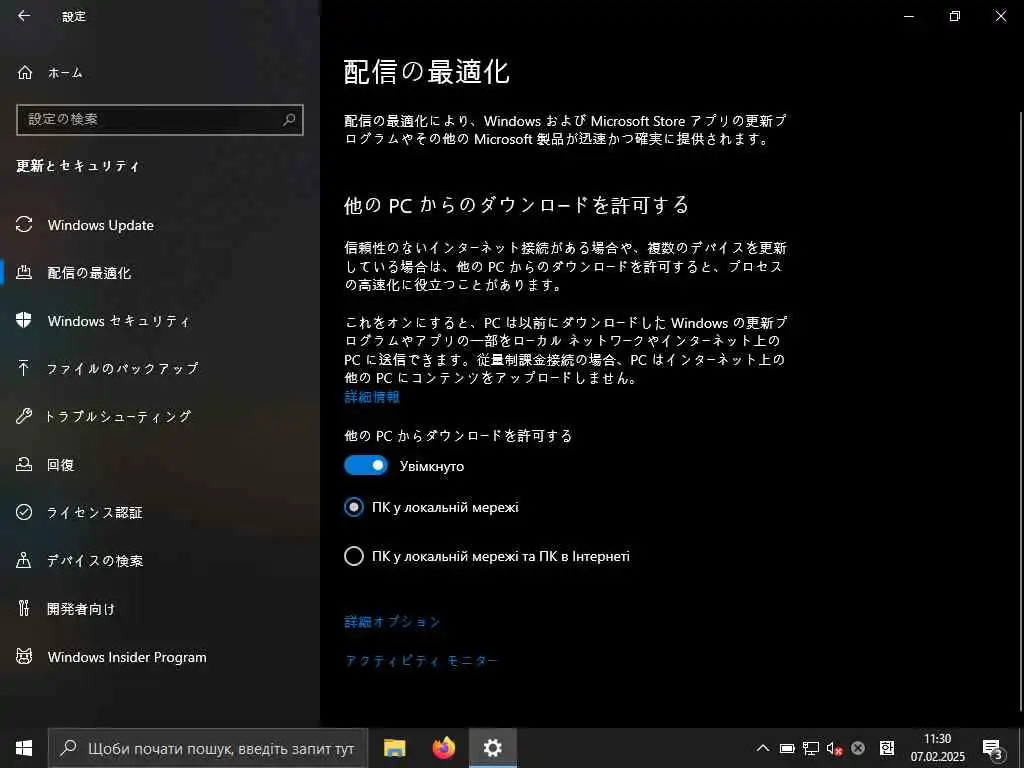The width and height of the screenshot is (1024, 768).
Task: Click the 更新とセキュリティ heading
Action: [78, 166]
